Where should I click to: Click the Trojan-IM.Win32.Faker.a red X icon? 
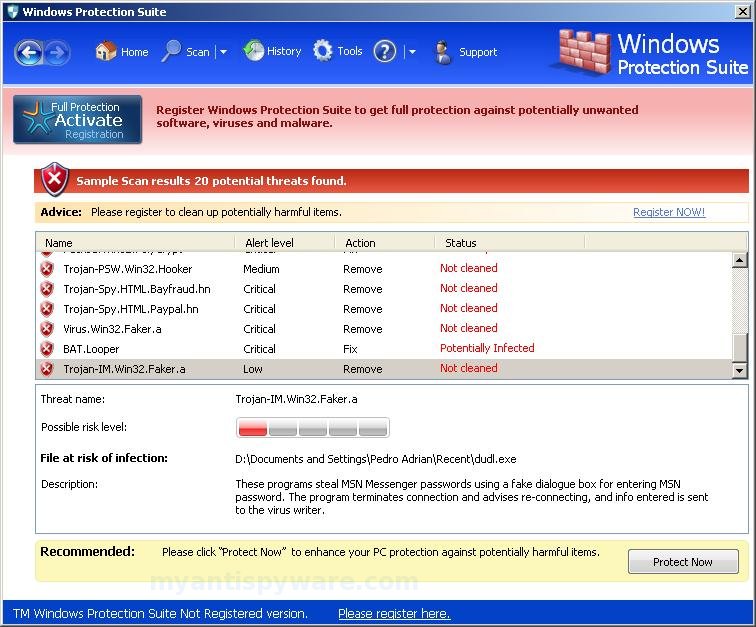click(47, 369)
